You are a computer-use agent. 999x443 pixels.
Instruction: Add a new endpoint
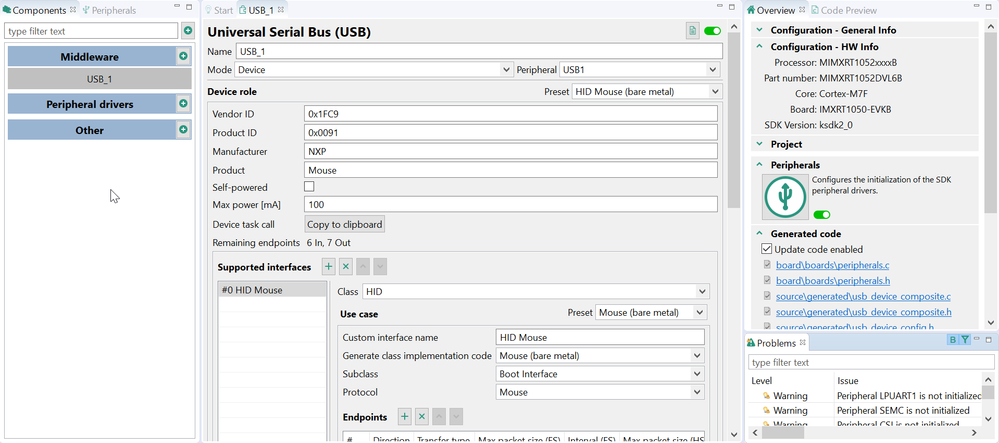coord(405,417)
